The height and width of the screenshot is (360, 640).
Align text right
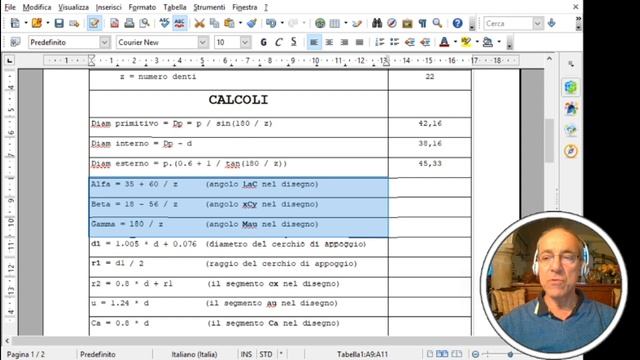[344, 42]
